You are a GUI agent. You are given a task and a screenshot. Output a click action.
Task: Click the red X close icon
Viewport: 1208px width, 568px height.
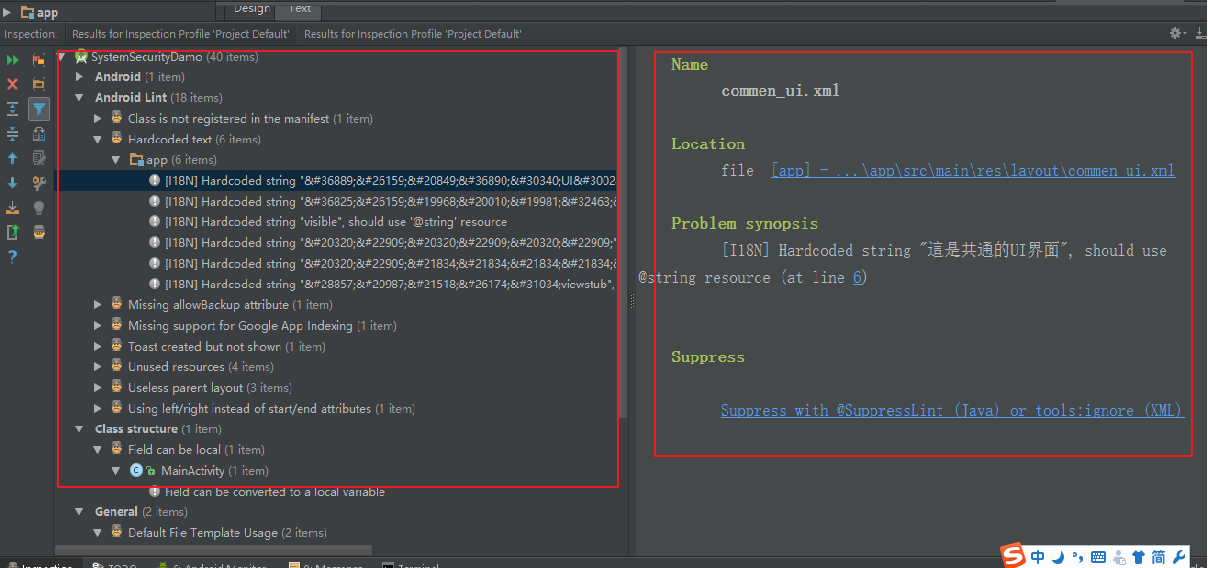click(x=13, y=84)
